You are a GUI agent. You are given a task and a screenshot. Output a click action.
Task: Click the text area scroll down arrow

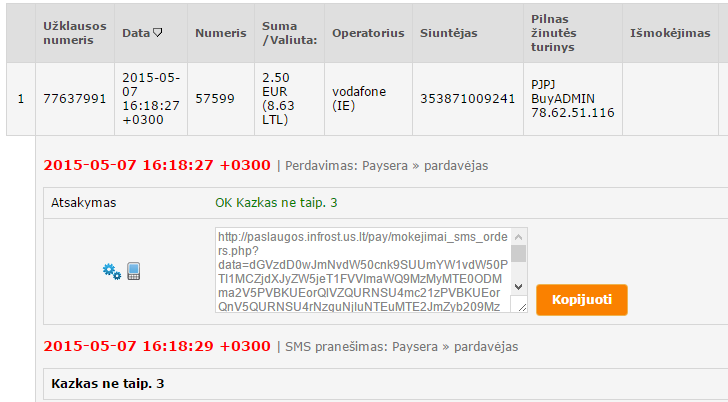click(x=519, y=286)
